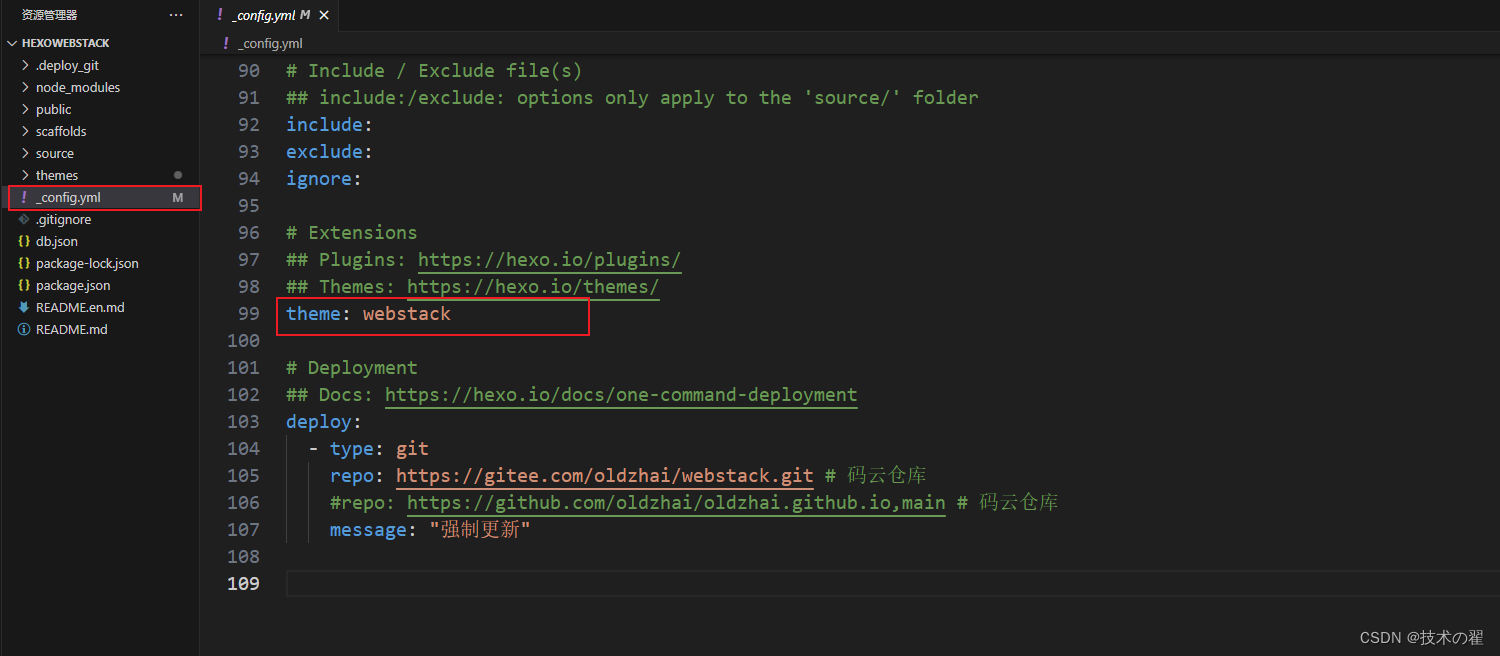Place cursor on empty line 109
1500x656 pixels.
[892, 583]
